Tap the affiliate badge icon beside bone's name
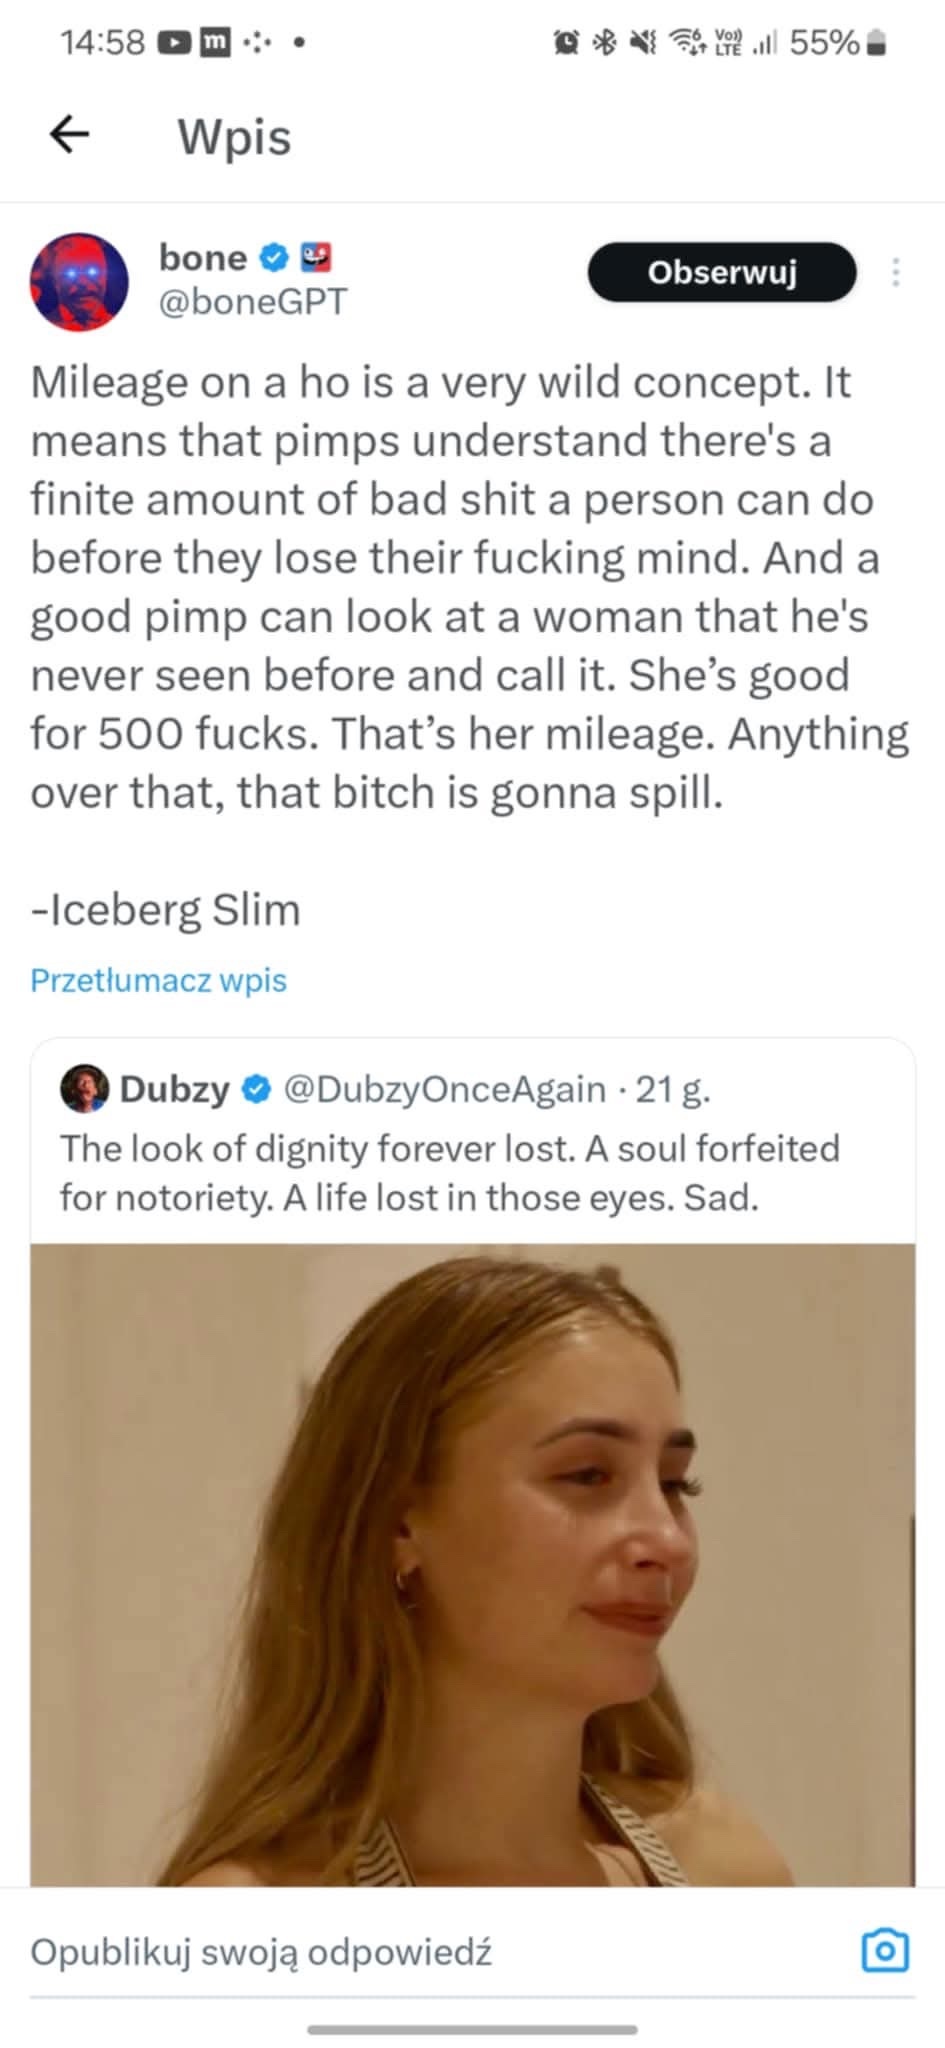Viewport: 945px width, 2048px height. [x=316, y=257]
